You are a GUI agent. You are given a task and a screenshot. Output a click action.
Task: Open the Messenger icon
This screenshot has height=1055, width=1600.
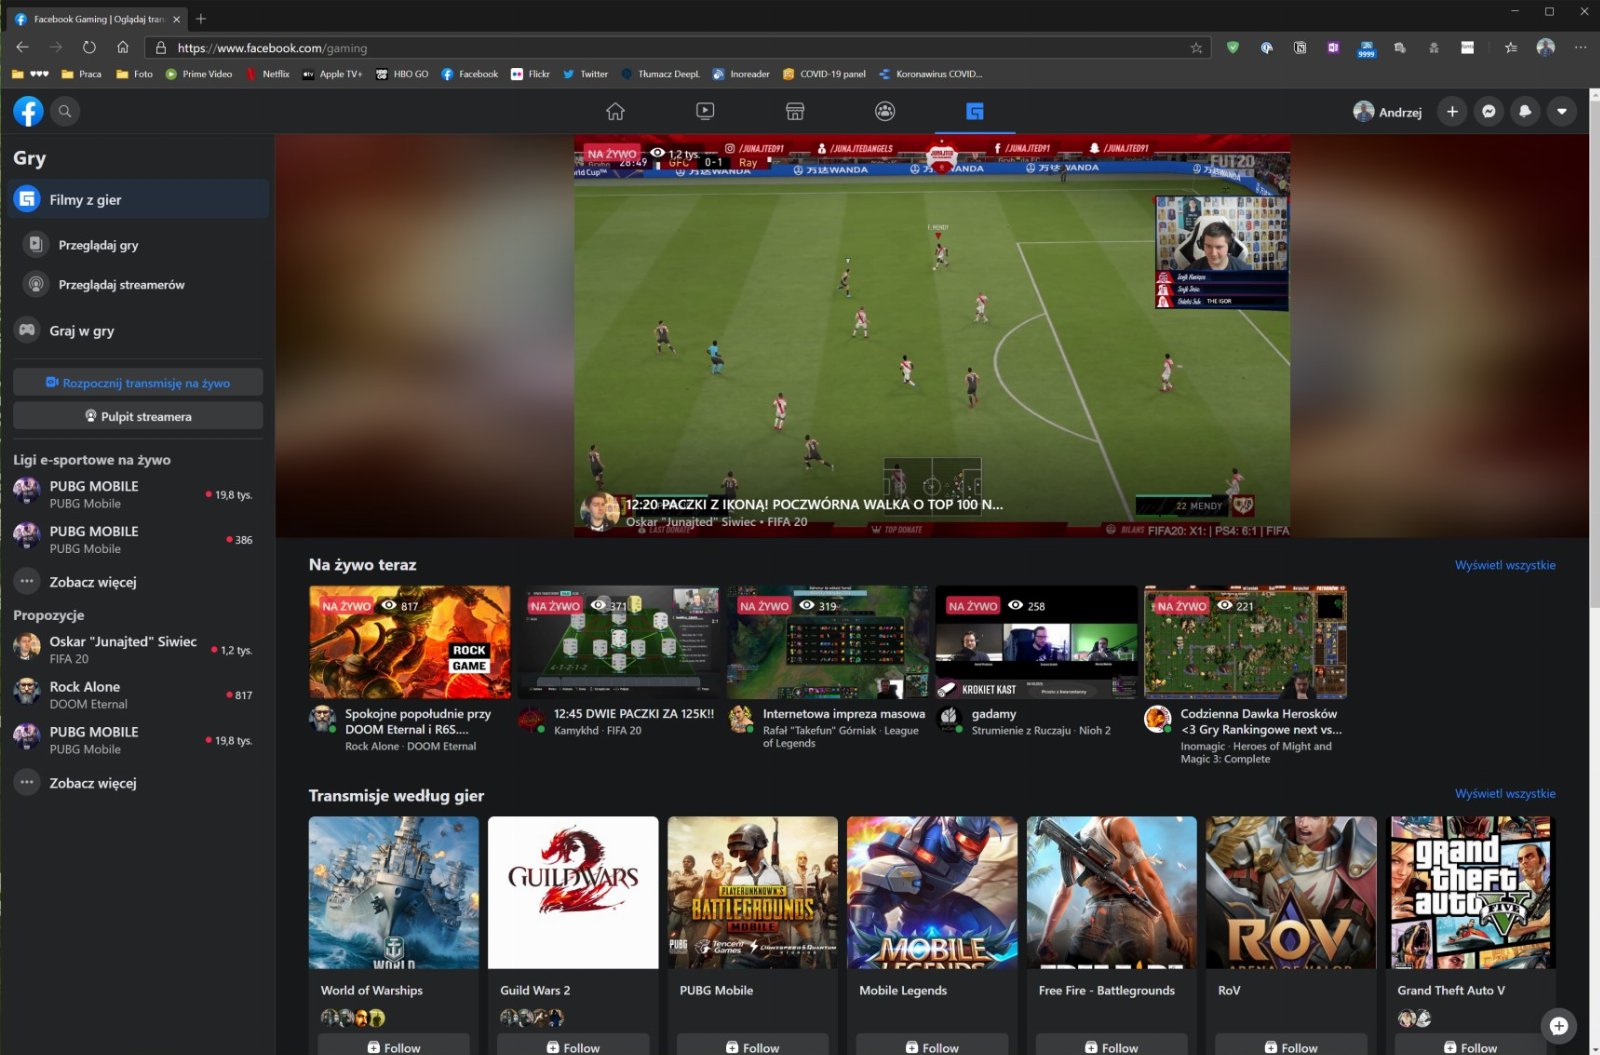[1489, 111]
